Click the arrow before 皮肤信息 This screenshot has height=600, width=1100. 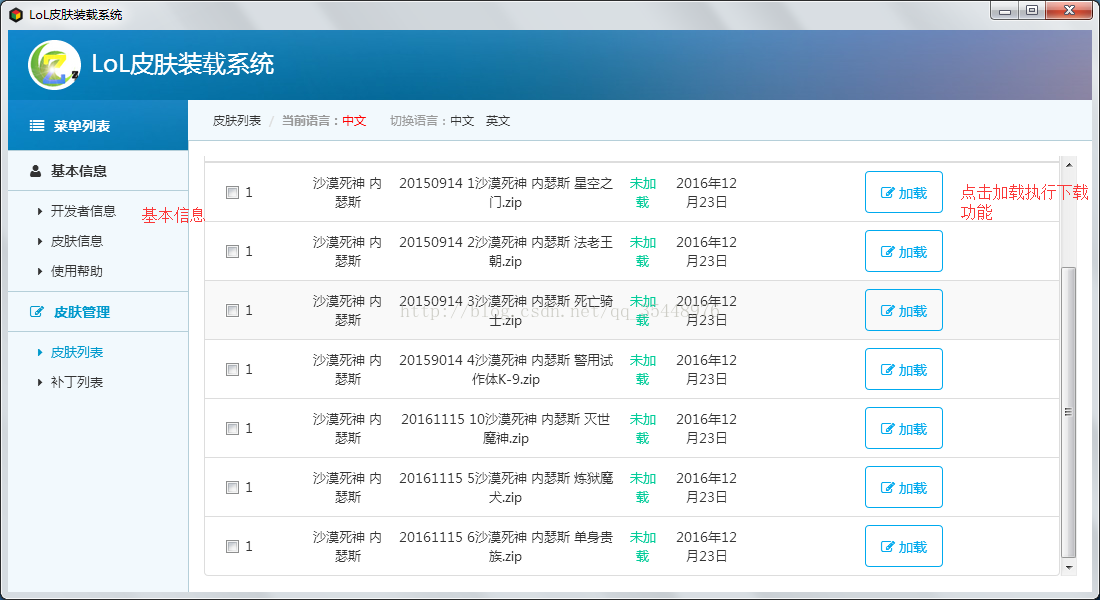[40, 241]
